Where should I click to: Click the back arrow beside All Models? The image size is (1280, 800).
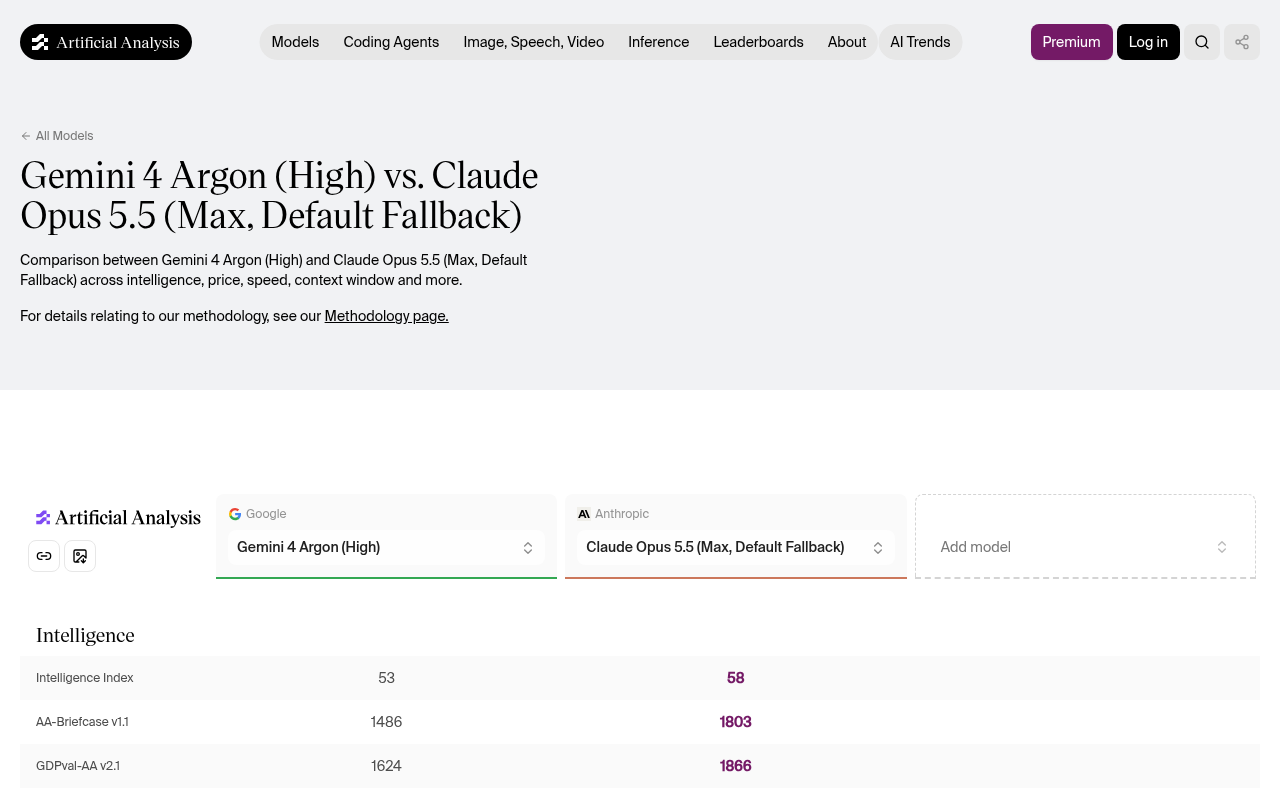coord(26,136)
